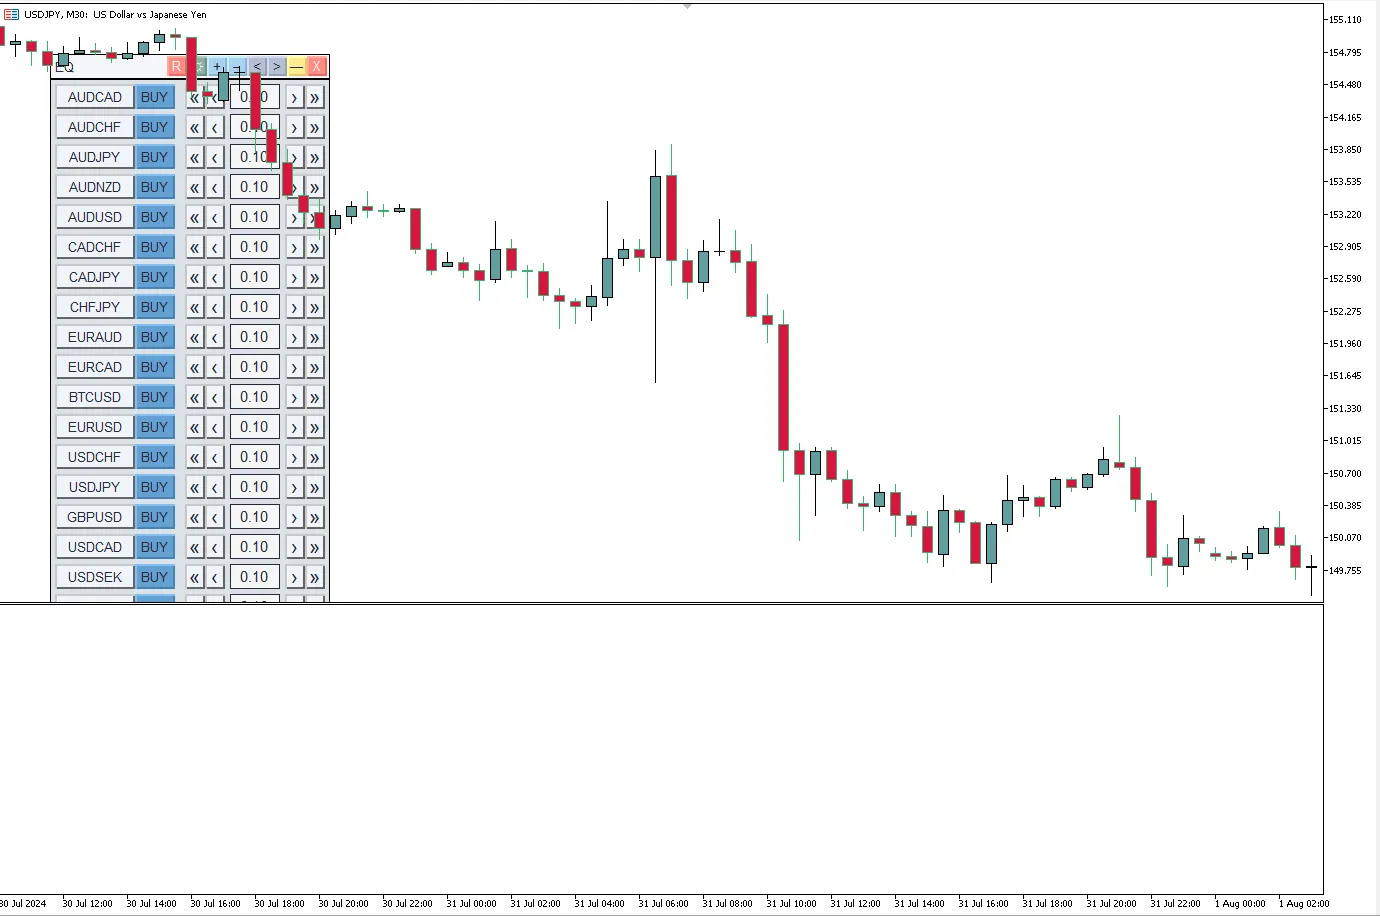The width and height of the screenshot is (1380, 917).
Task: Increase CADCHF lot with single-right arrow
Action: click(x=294, y=247)
